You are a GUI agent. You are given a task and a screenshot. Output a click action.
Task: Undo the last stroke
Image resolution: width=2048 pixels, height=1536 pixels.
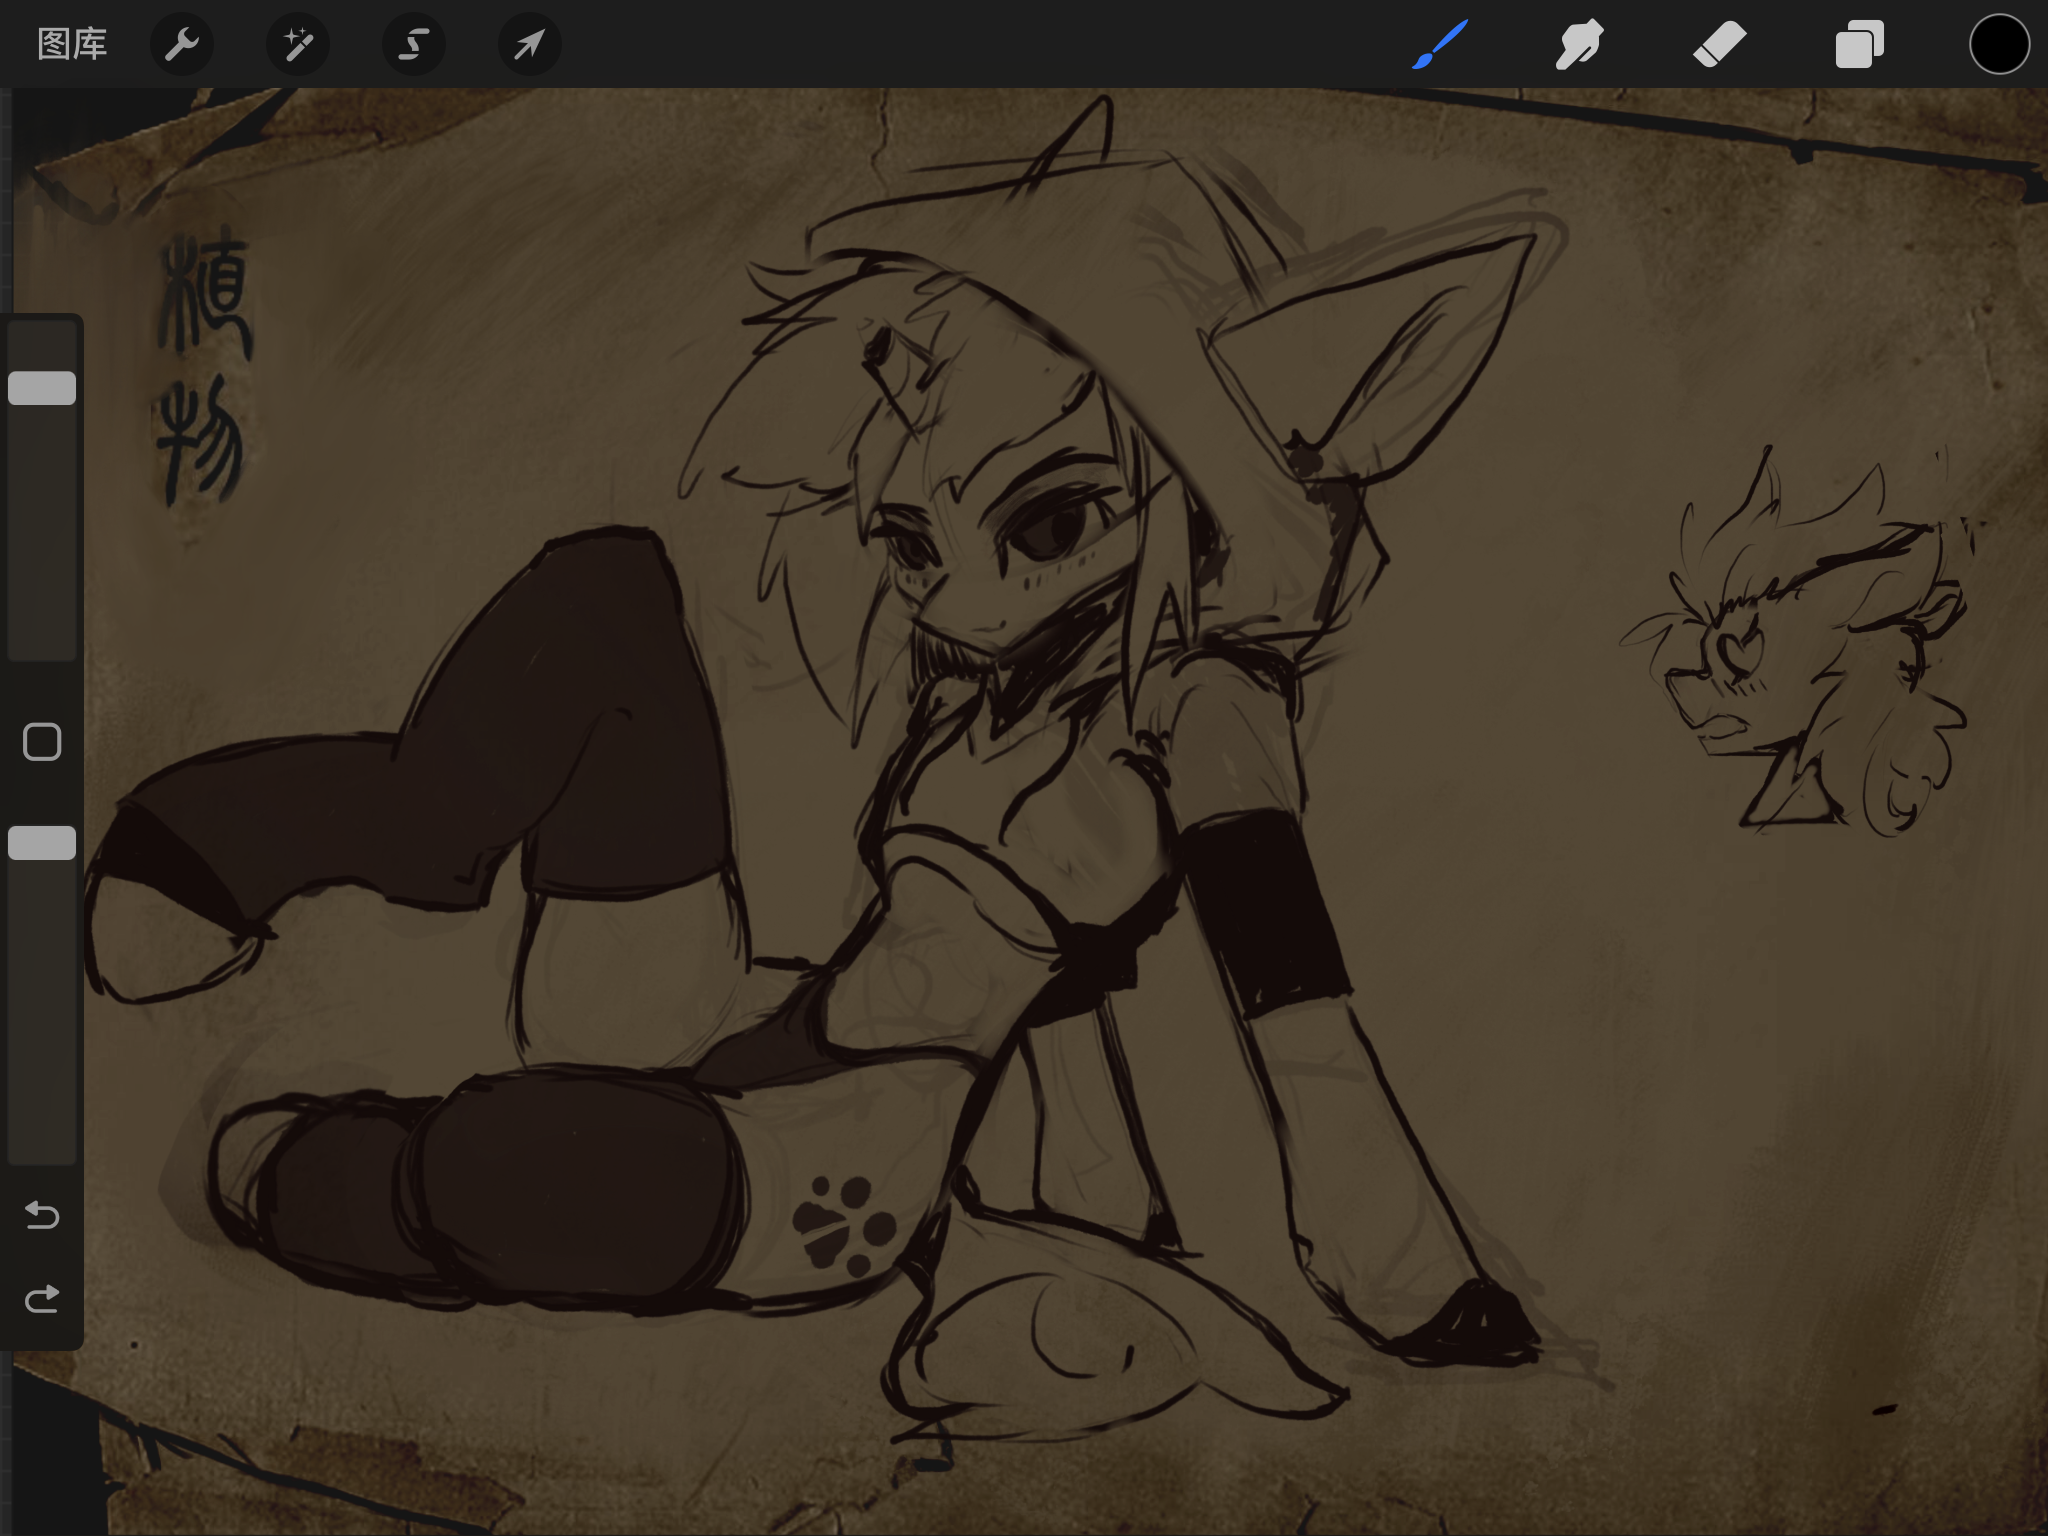[42, 1215]
